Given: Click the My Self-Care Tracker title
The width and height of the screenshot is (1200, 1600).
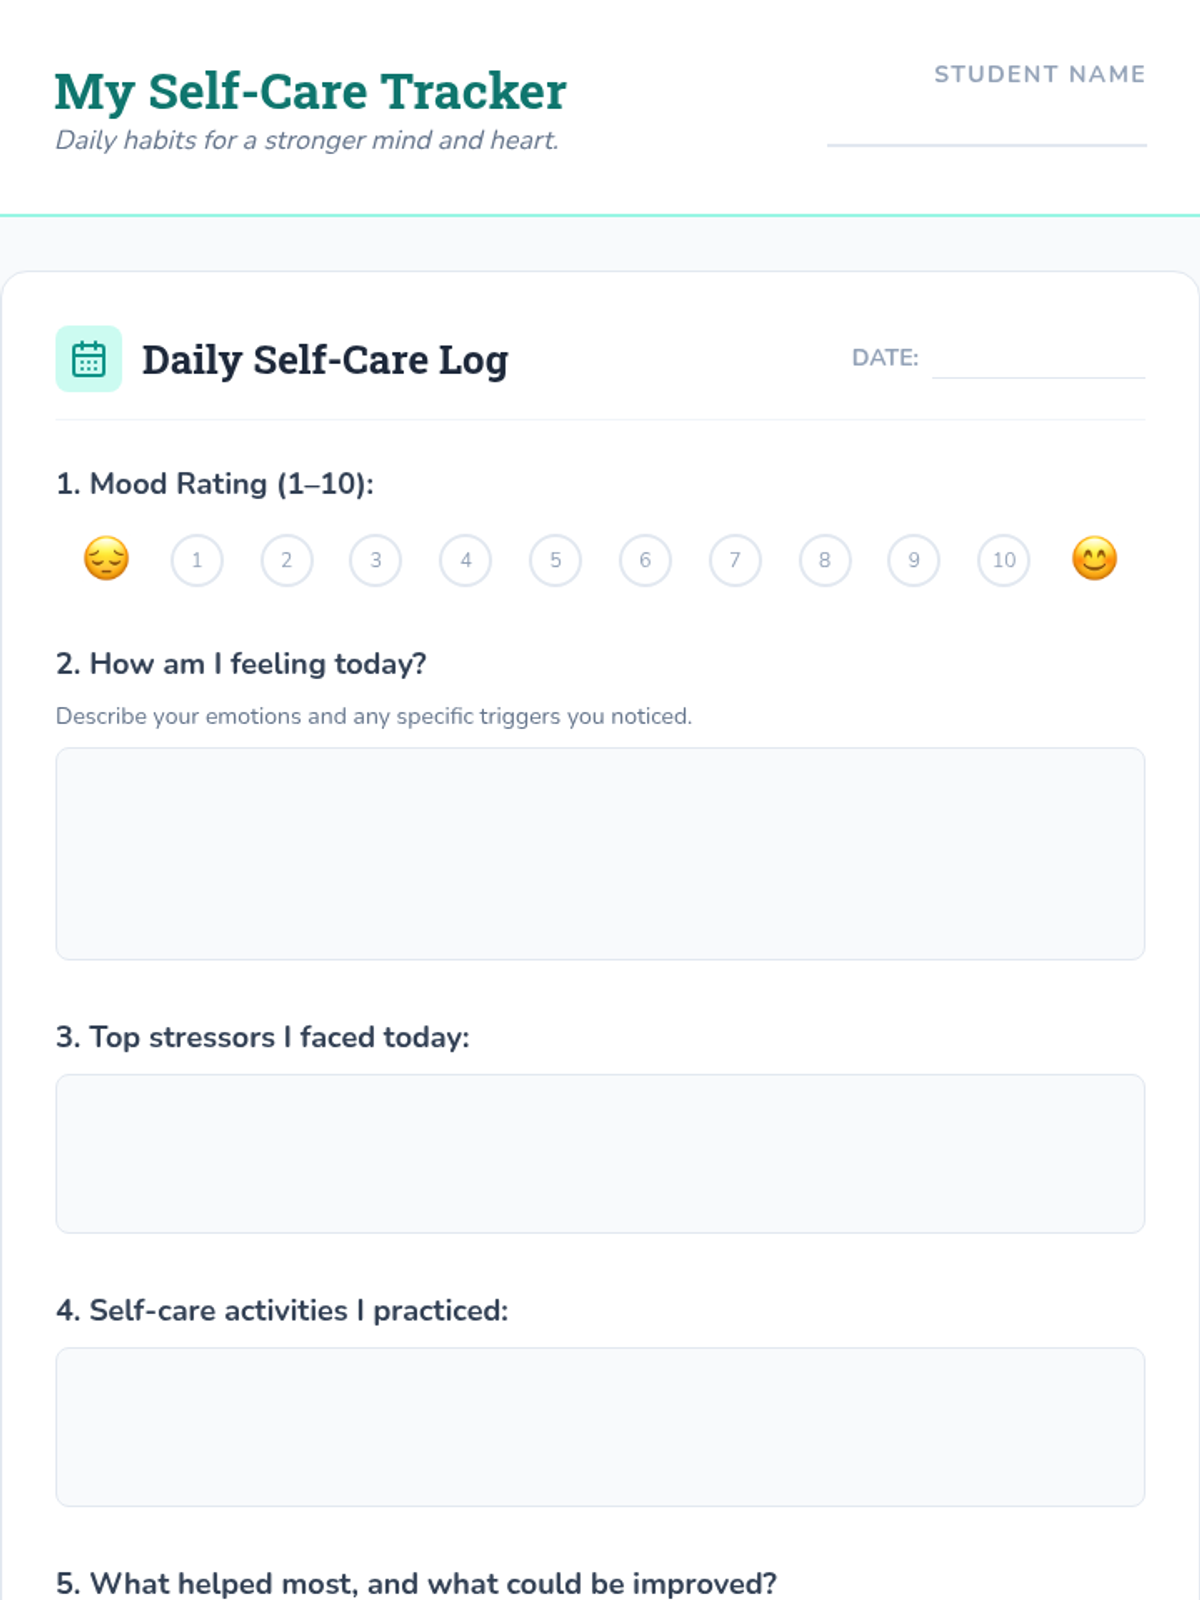Looking at the screenshot, I should point(310,92).
